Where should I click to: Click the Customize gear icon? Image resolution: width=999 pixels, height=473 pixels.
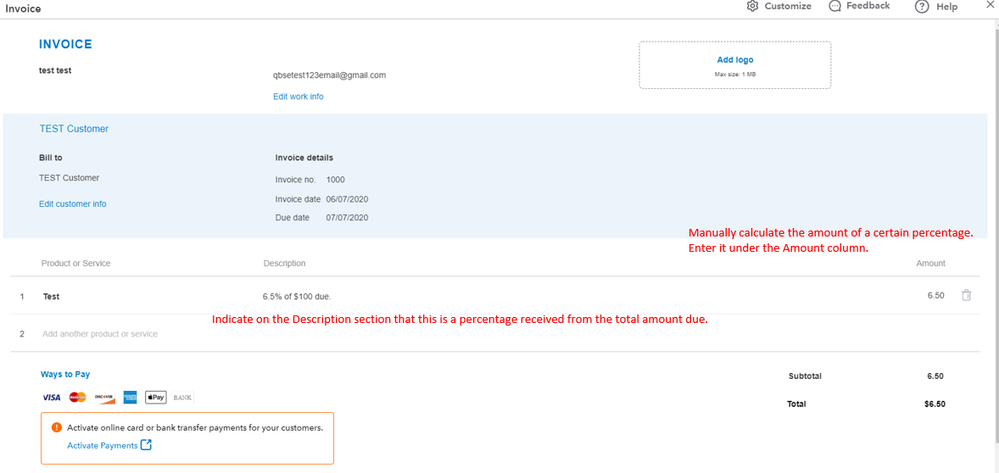[752, 6]
